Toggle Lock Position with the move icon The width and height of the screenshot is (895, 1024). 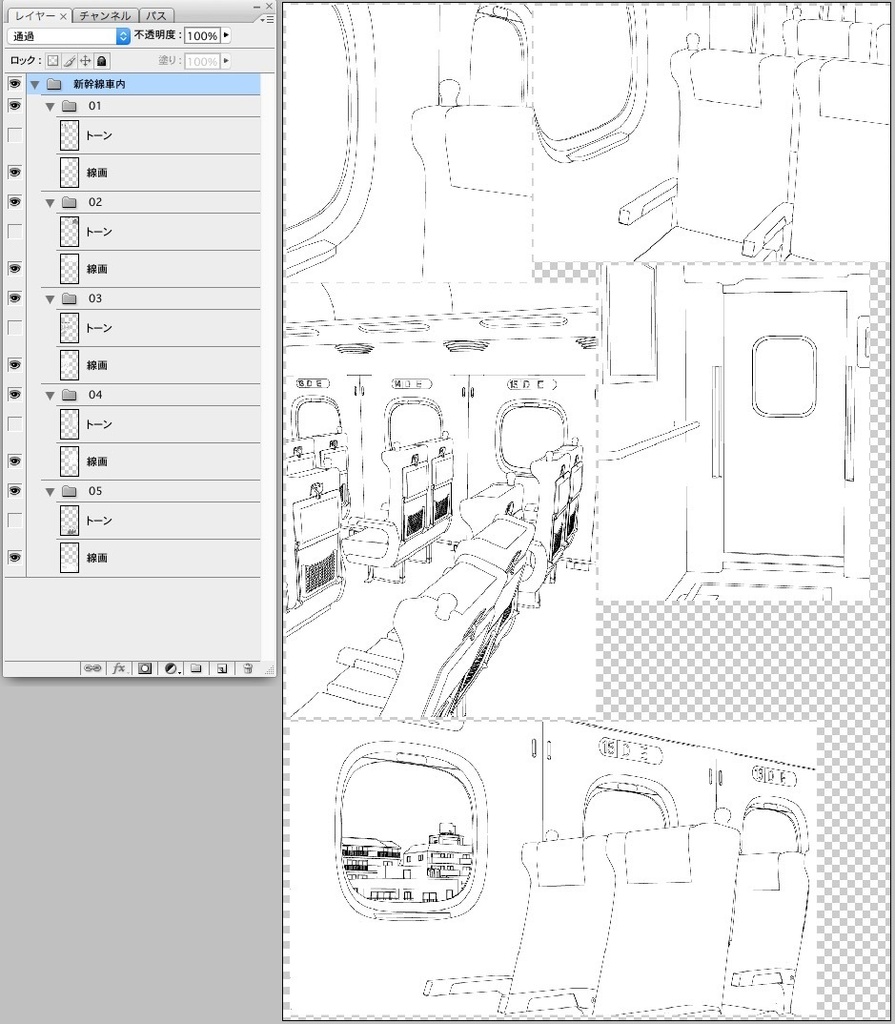83,60
